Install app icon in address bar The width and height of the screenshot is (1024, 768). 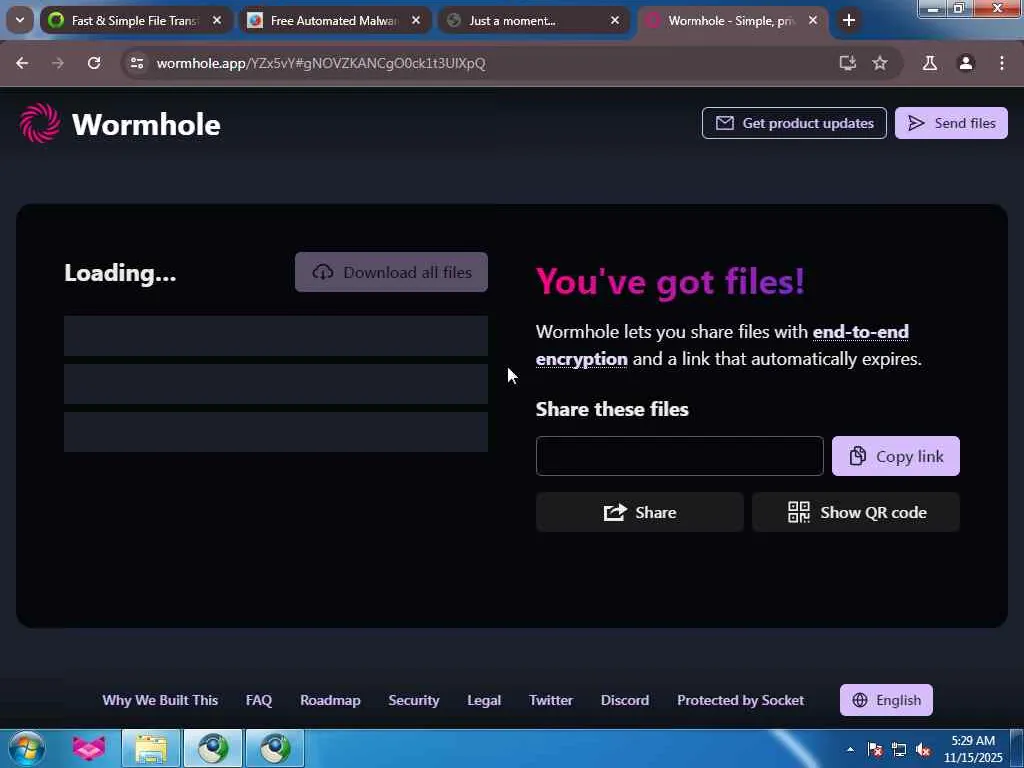click(x=847, y=63)
